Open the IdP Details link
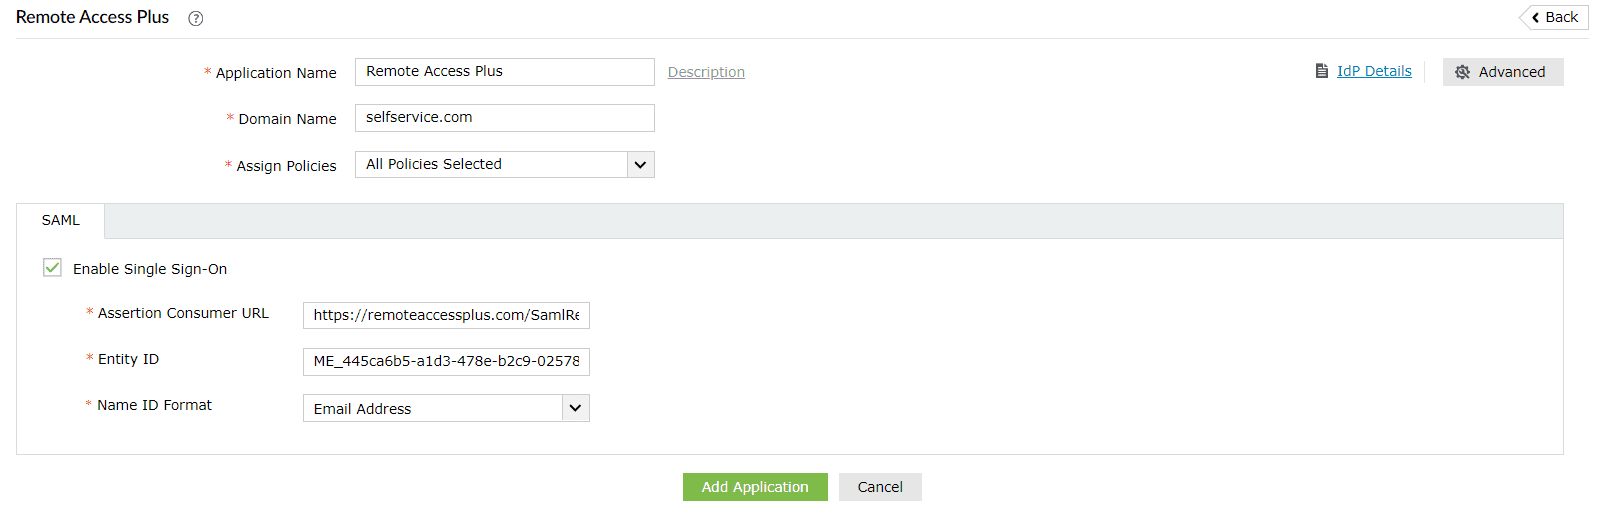This screenshot has height=516, width=1607. [1374, 71]
